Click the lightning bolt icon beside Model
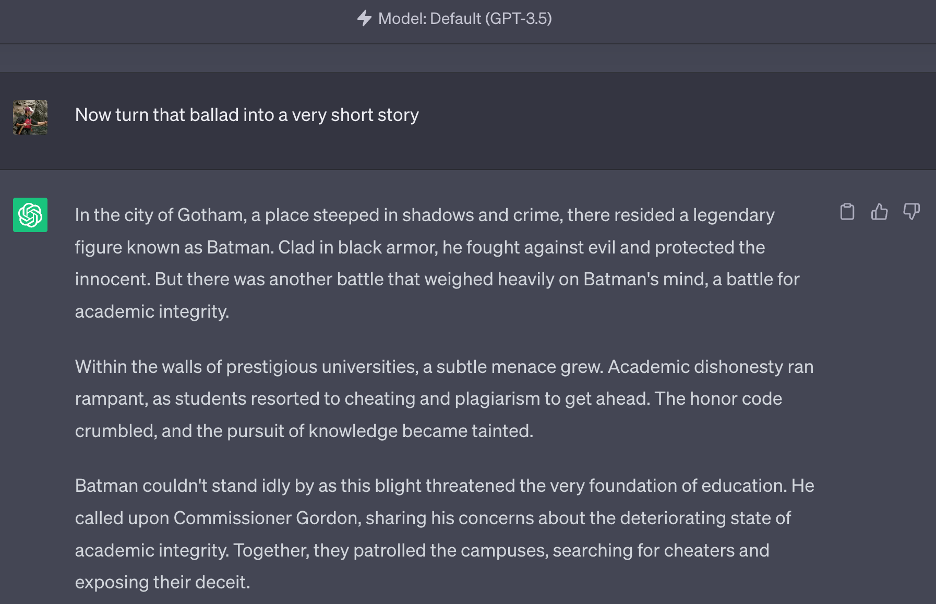 pos(364,18)
